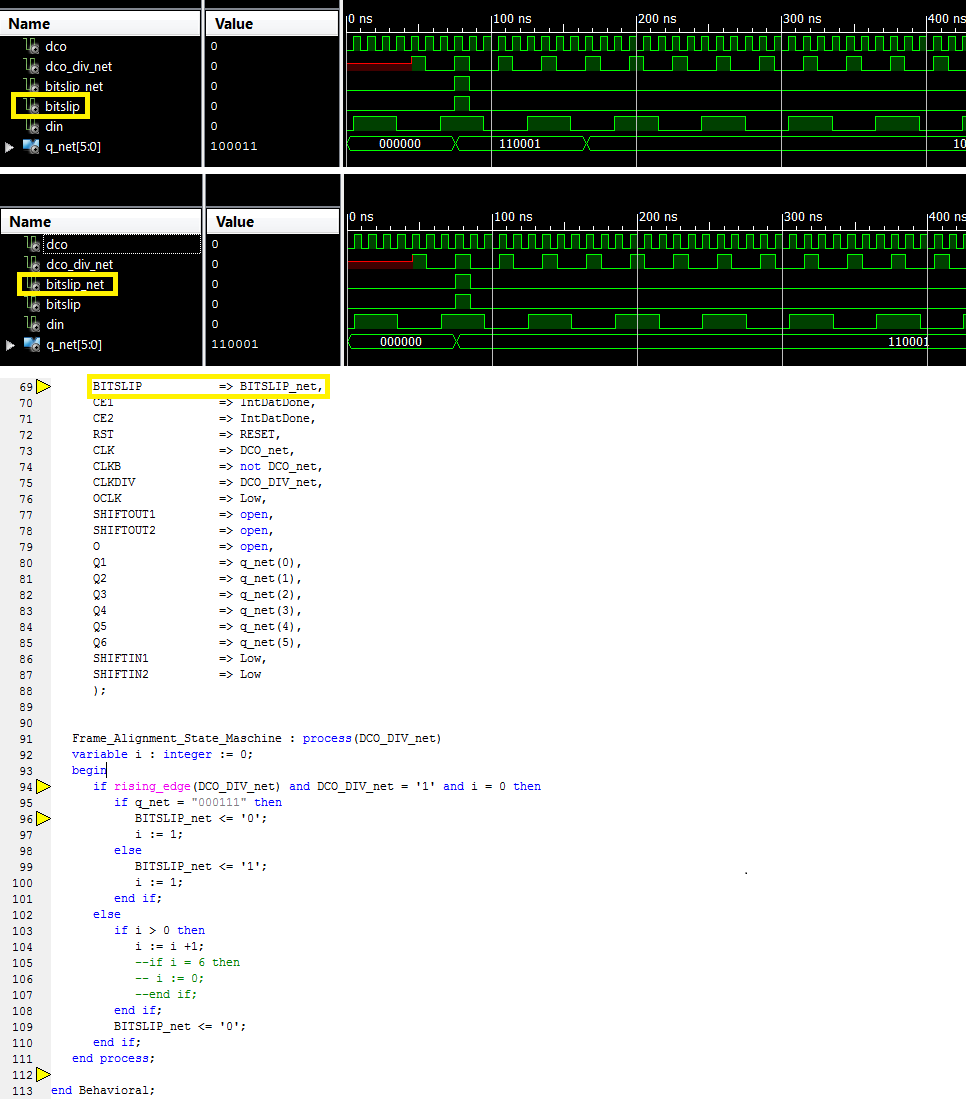
Task: Click the 'end process;' line
Action: click(113, 1058)
